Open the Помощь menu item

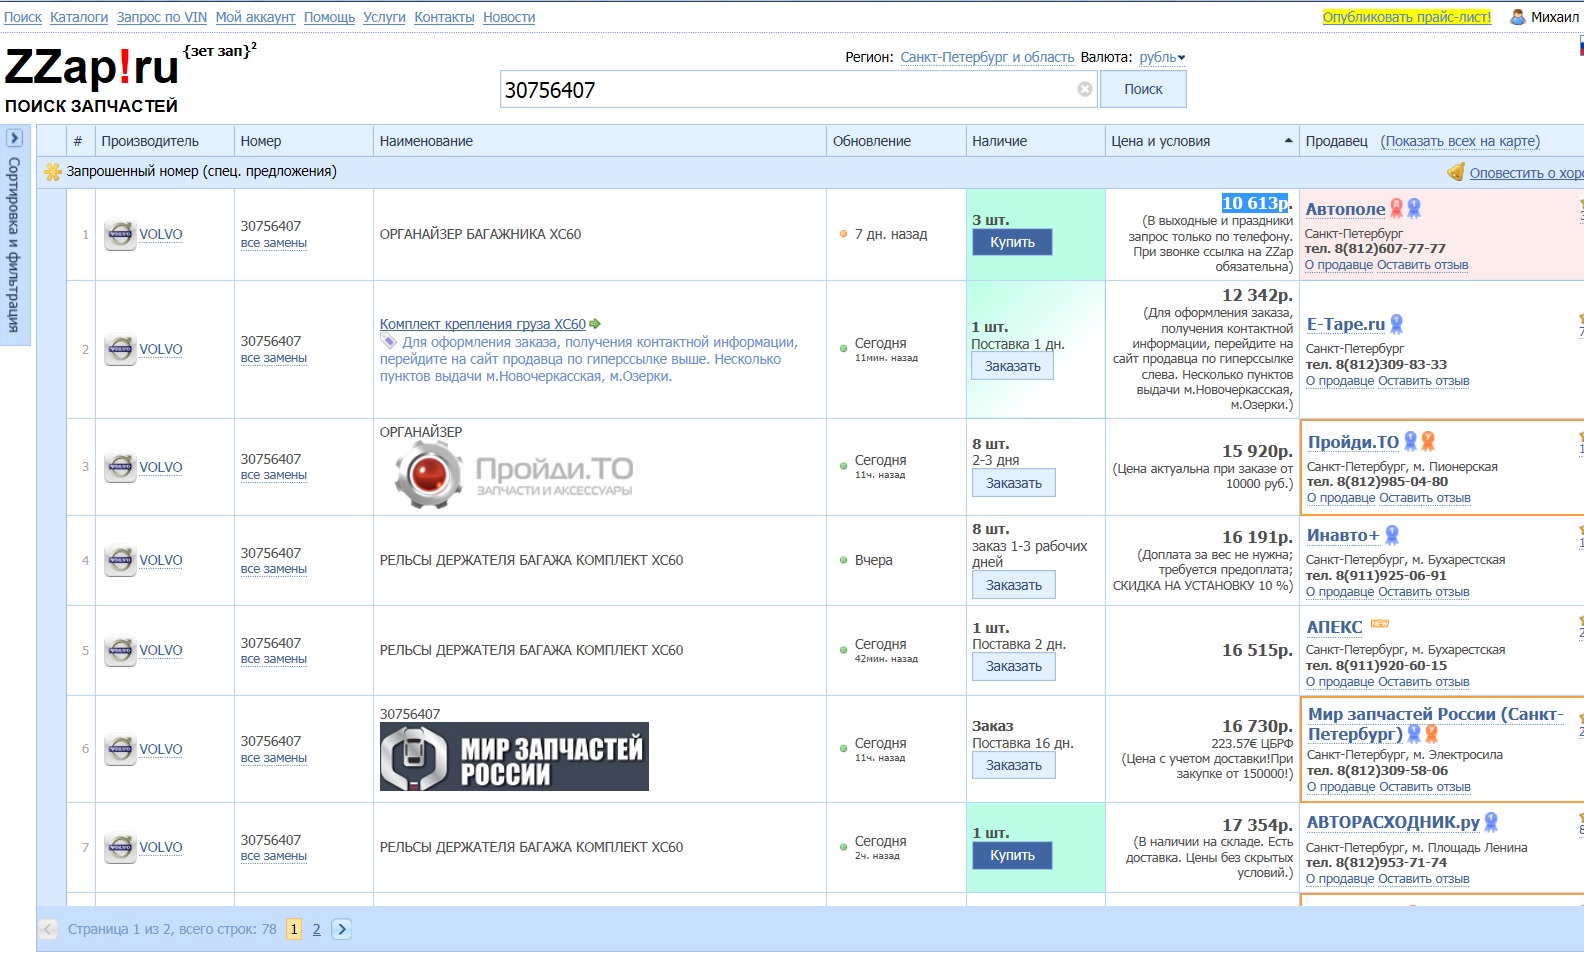click(329, 17)
